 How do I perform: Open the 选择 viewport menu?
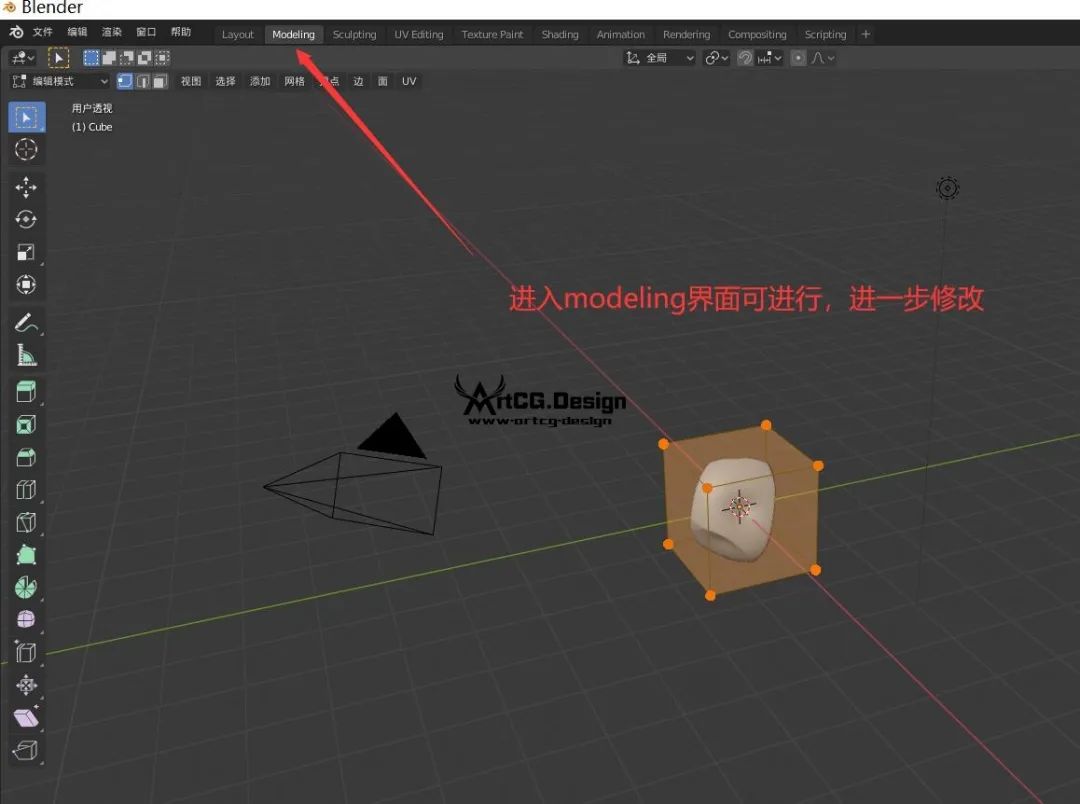[x=225, y=81]
